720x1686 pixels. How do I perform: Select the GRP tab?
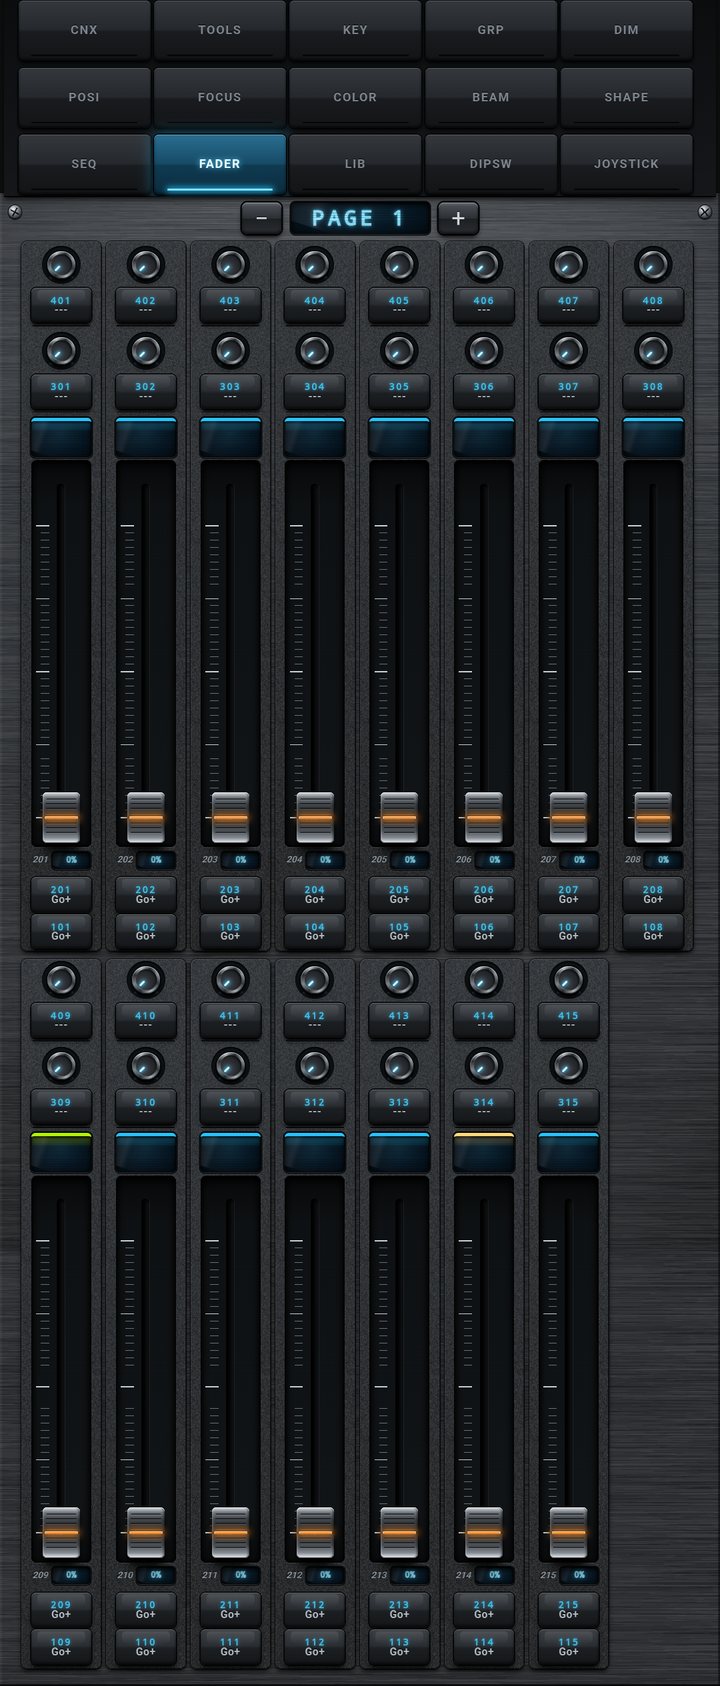[x=491, y=30]
